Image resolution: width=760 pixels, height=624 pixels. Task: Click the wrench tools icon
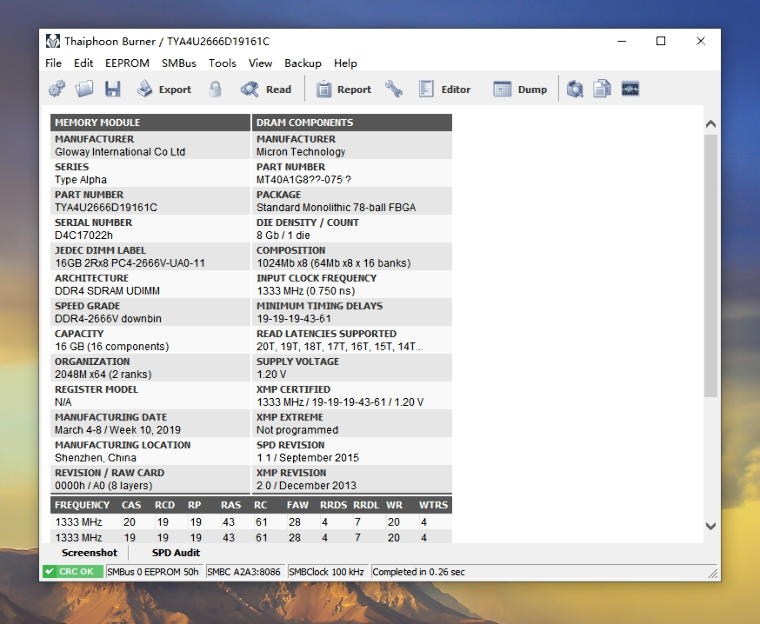(394, 89)
